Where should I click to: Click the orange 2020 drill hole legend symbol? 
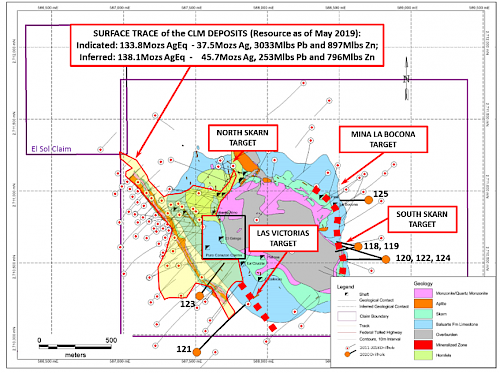click(347, 354)
